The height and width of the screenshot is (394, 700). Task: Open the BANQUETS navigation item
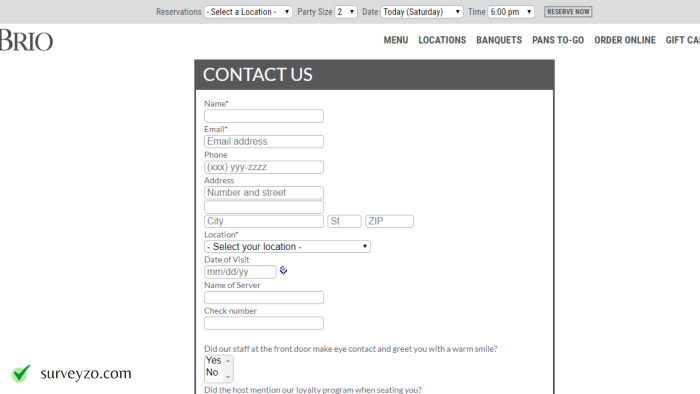(x=499, y=40)
